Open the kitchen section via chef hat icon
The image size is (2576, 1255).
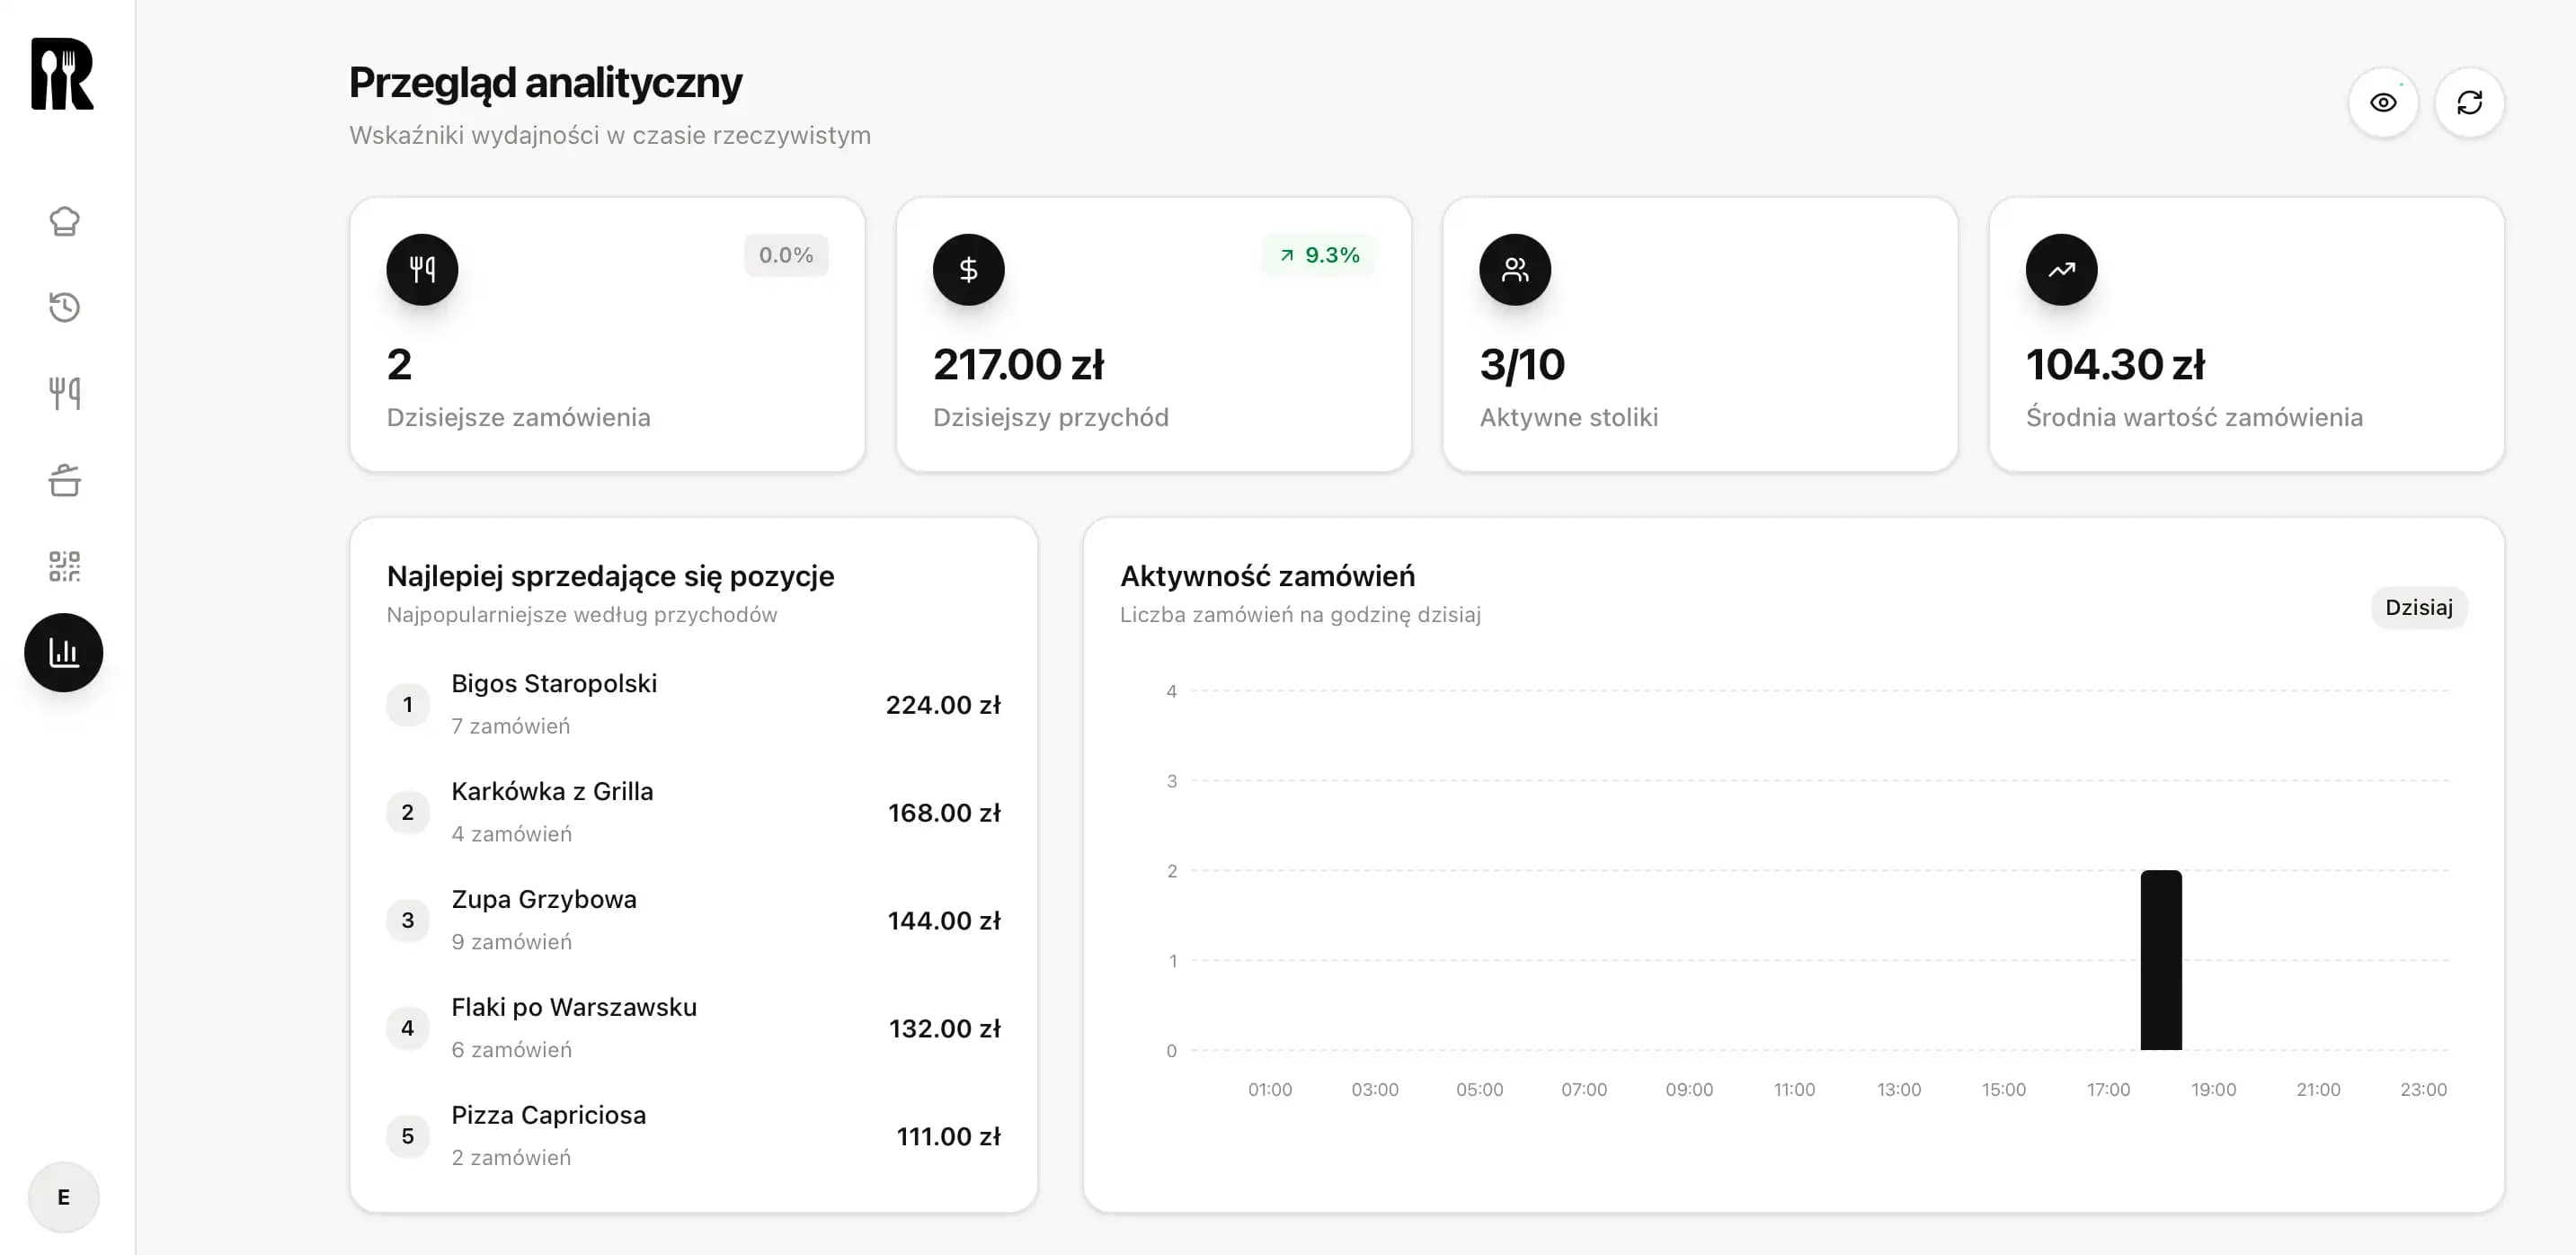[64, 221]
